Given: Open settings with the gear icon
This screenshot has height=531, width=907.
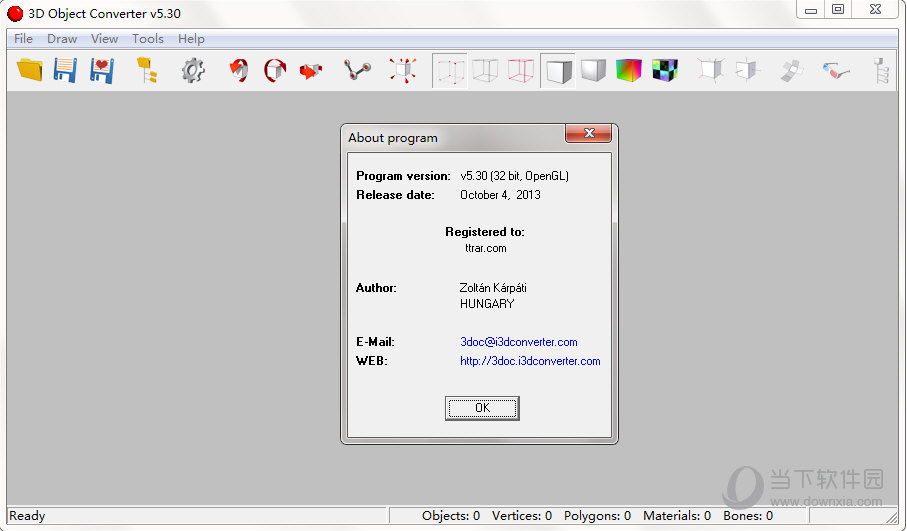Looking at the screenshot, I should coord(193,70).
